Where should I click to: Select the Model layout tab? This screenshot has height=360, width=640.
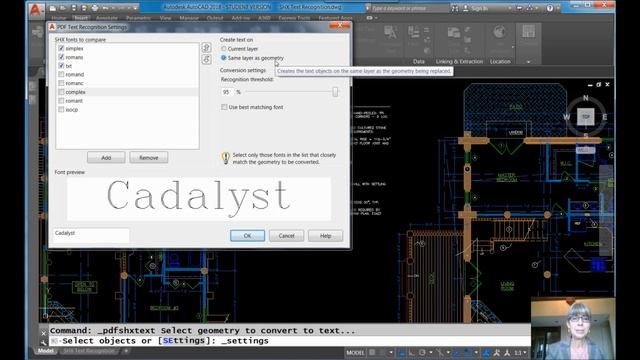click(46, 351)
